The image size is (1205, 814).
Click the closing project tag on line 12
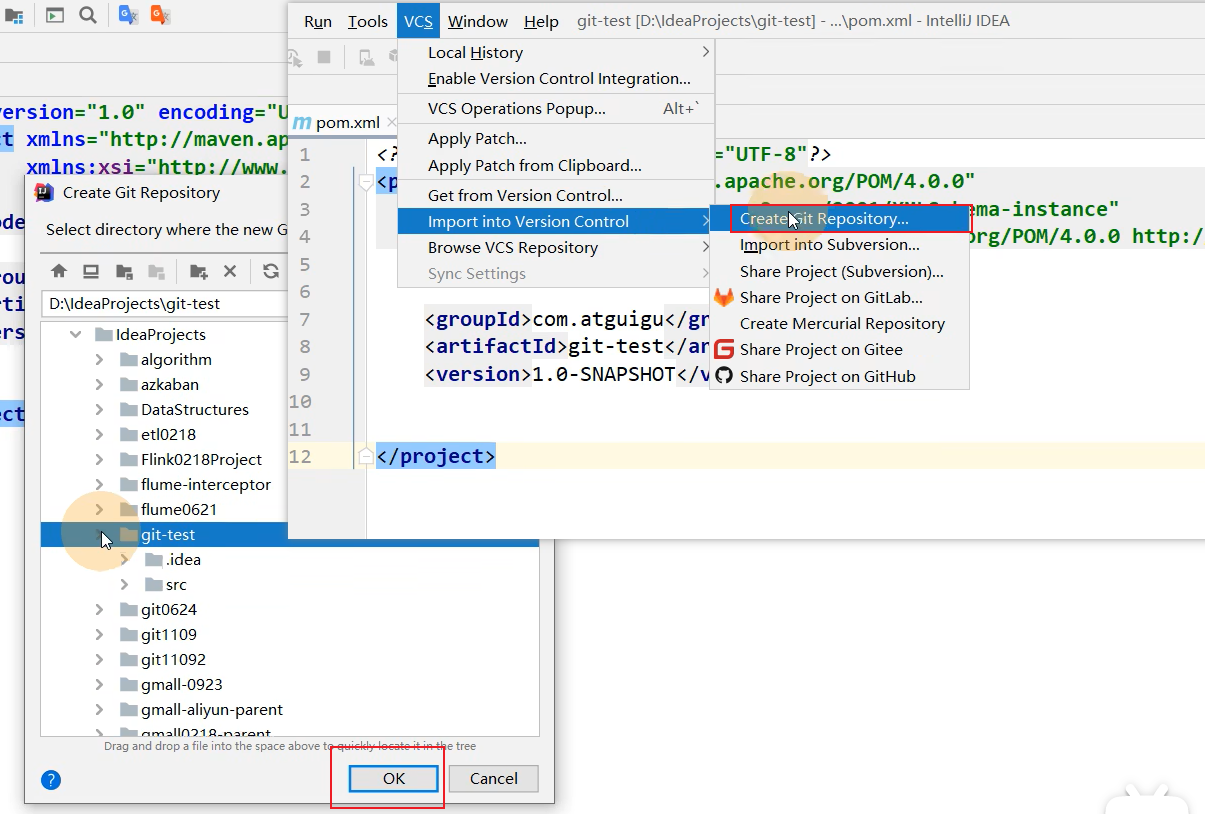pyautogui.click(x=436, y=457)
